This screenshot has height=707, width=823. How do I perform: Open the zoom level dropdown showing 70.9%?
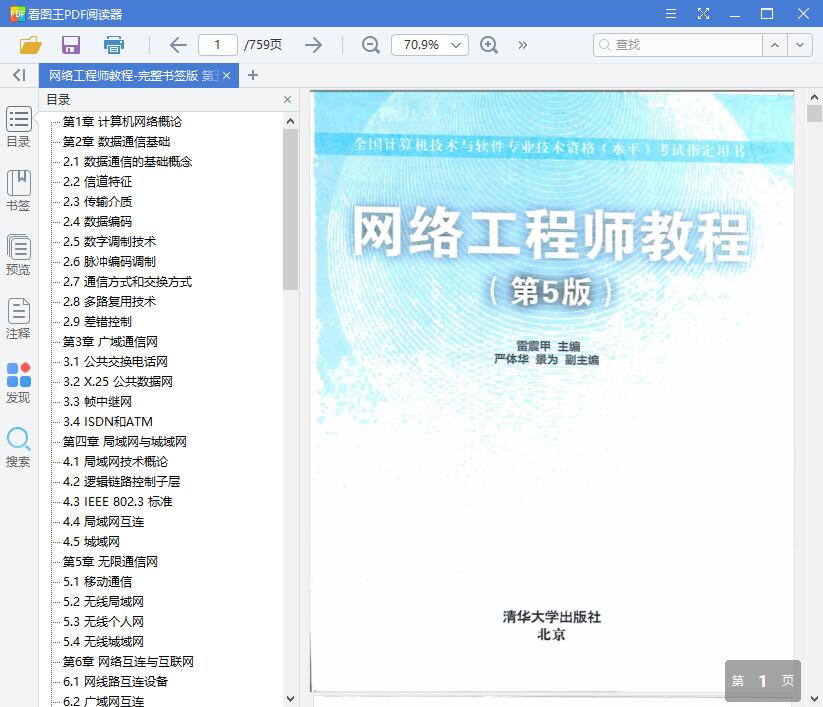click(429, 45)
